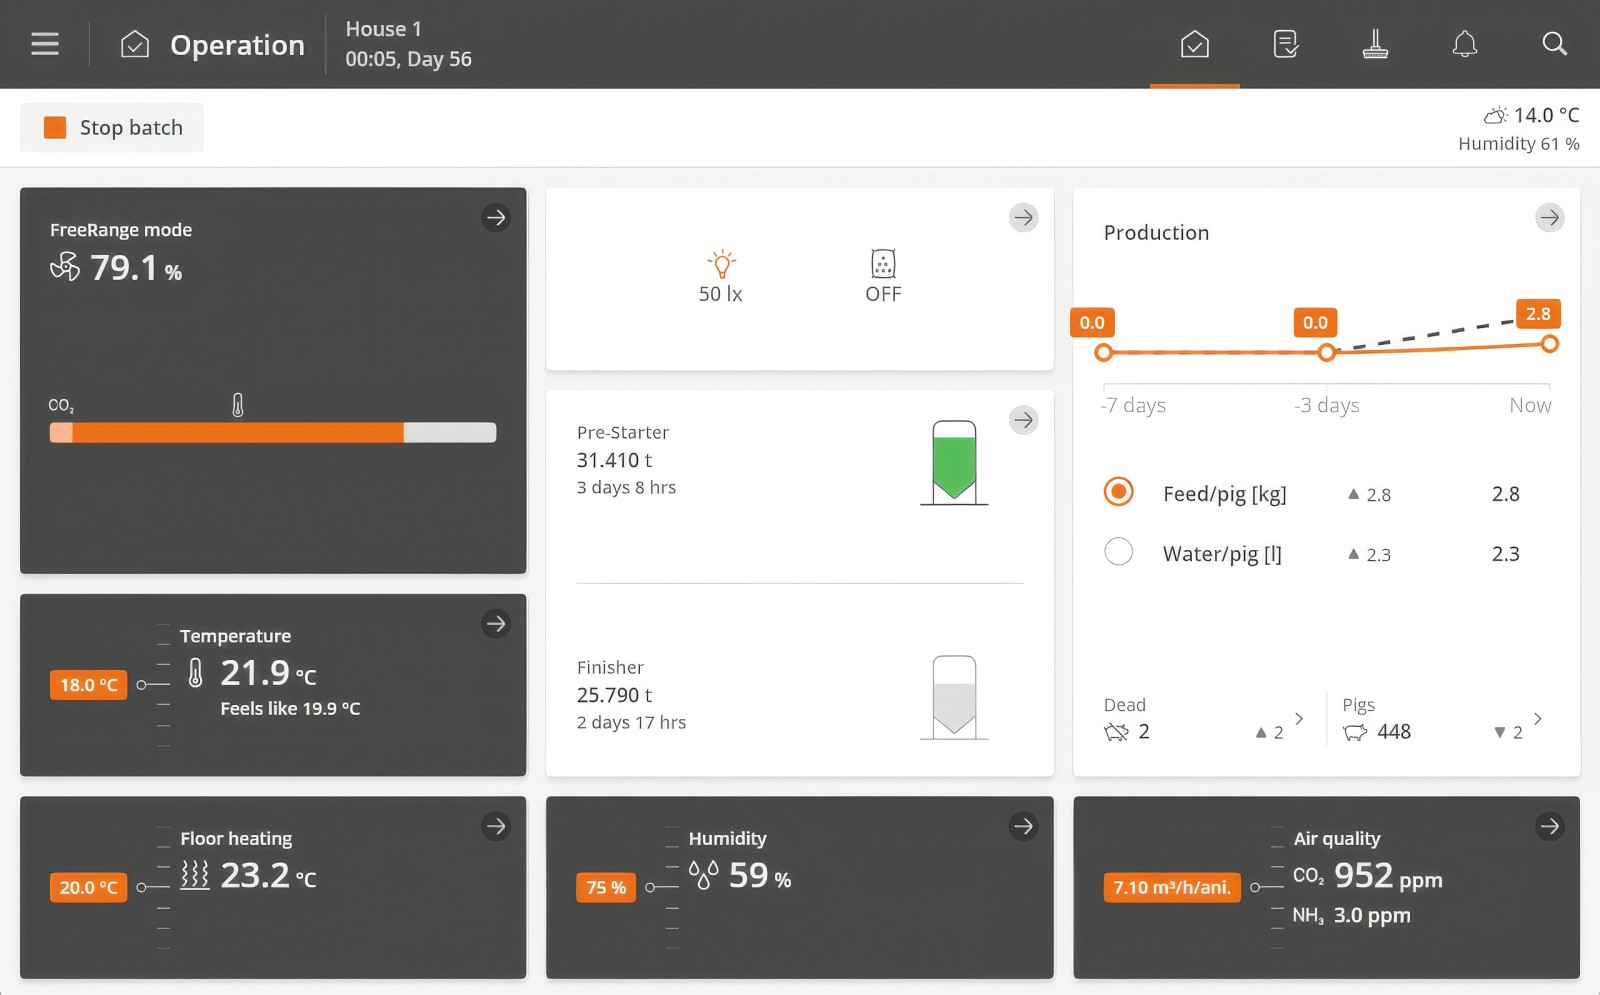Select the Water/pig [l] radio button
This screenshot has width=1600, height=995.
1119,552
